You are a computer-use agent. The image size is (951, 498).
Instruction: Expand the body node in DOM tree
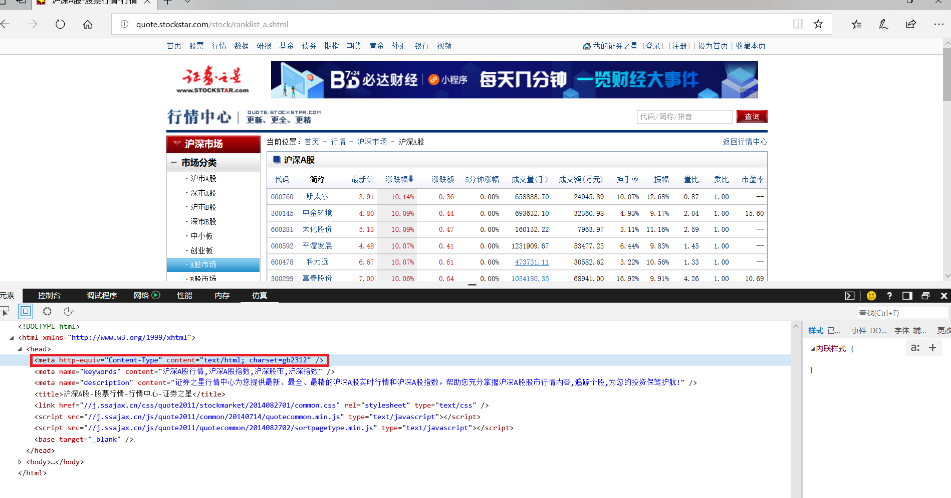tap(20, 462)
